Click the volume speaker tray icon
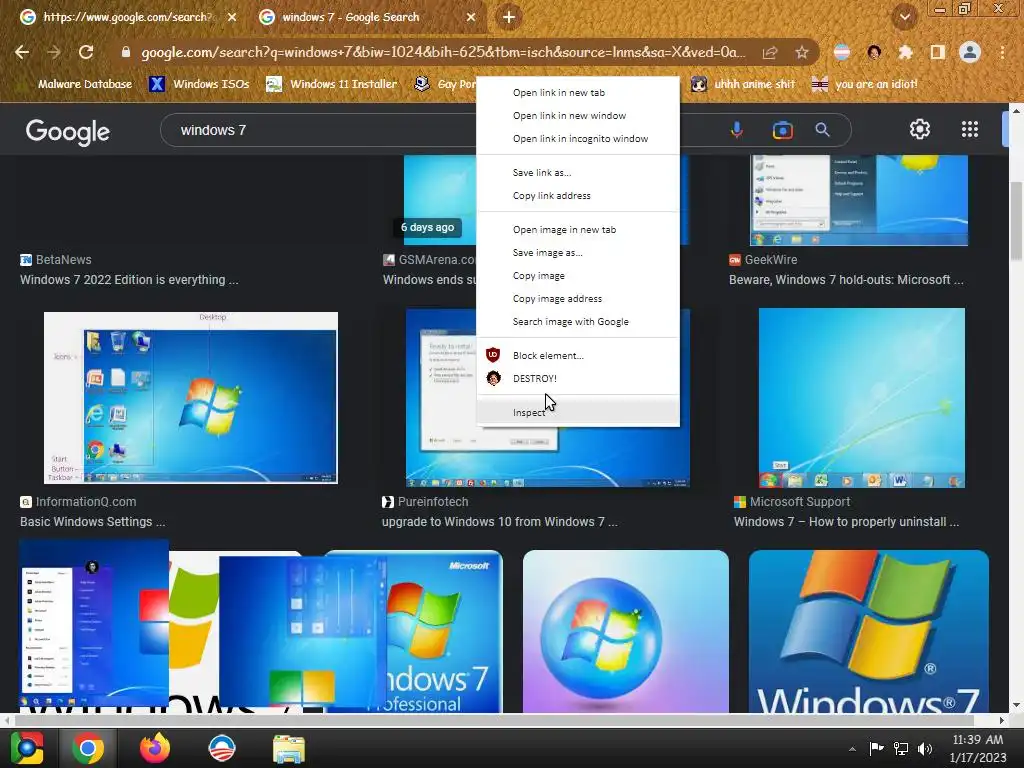 tap(925, 748)
